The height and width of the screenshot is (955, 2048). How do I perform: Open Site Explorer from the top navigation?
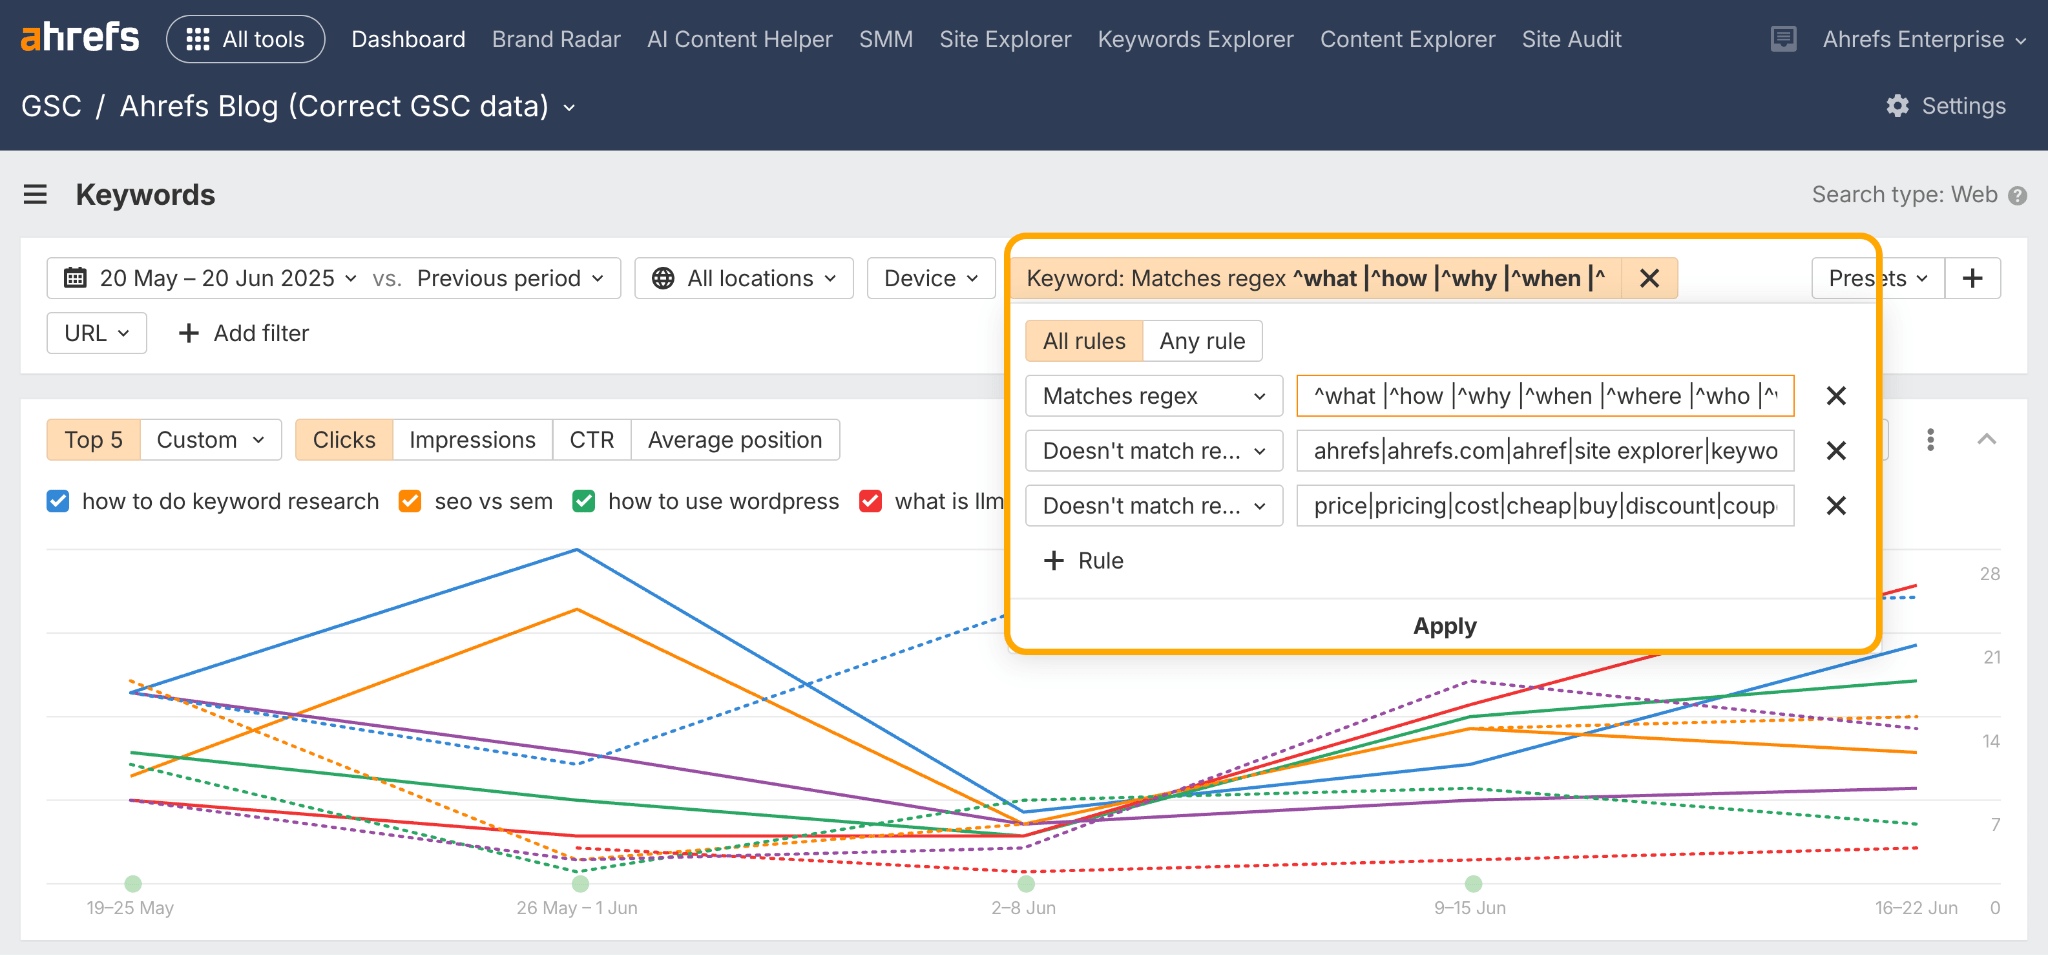(x=1005, y=39)
